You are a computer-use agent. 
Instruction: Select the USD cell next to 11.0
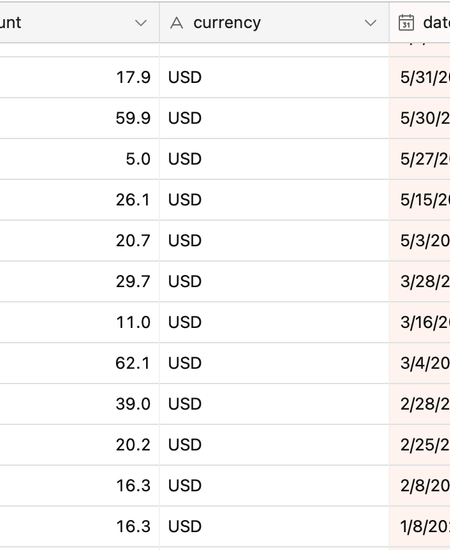274,322
